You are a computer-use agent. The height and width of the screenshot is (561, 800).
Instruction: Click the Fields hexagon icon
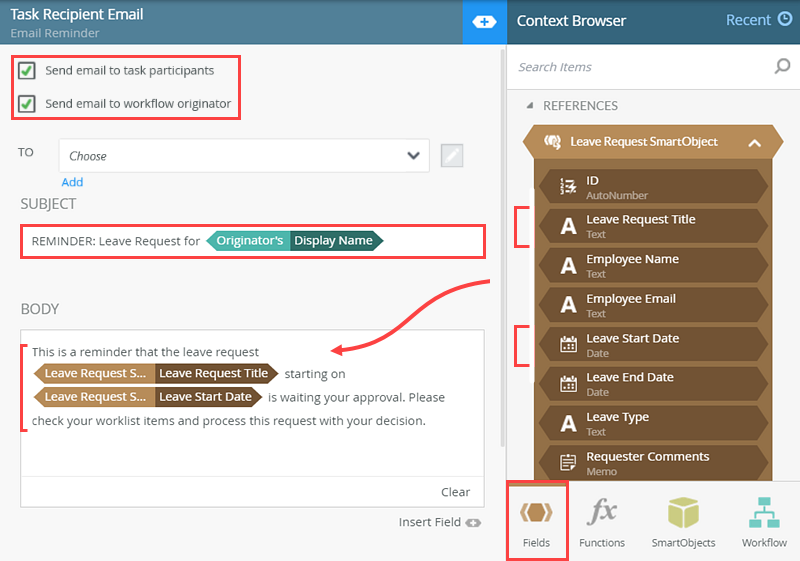536,512
